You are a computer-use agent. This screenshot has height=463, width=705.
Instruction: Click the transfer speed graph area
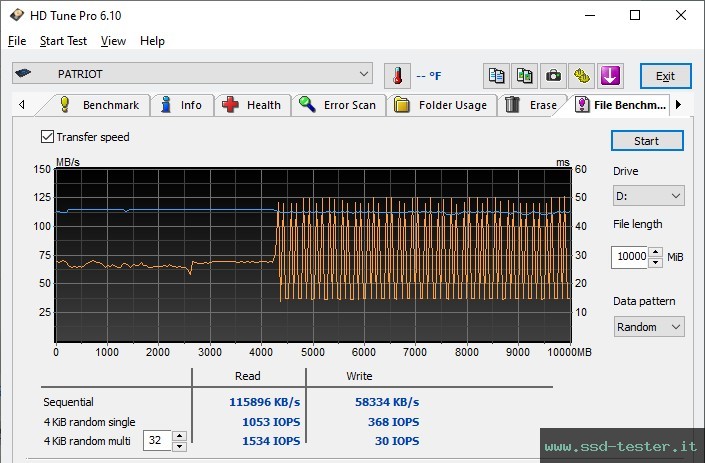[x=313, y=255]
